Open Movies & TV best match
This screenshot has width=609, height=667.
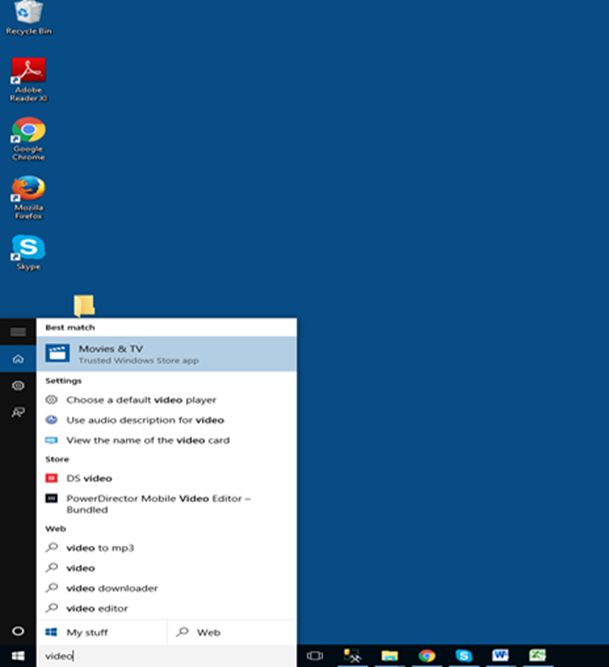click(x=166, y=354)
